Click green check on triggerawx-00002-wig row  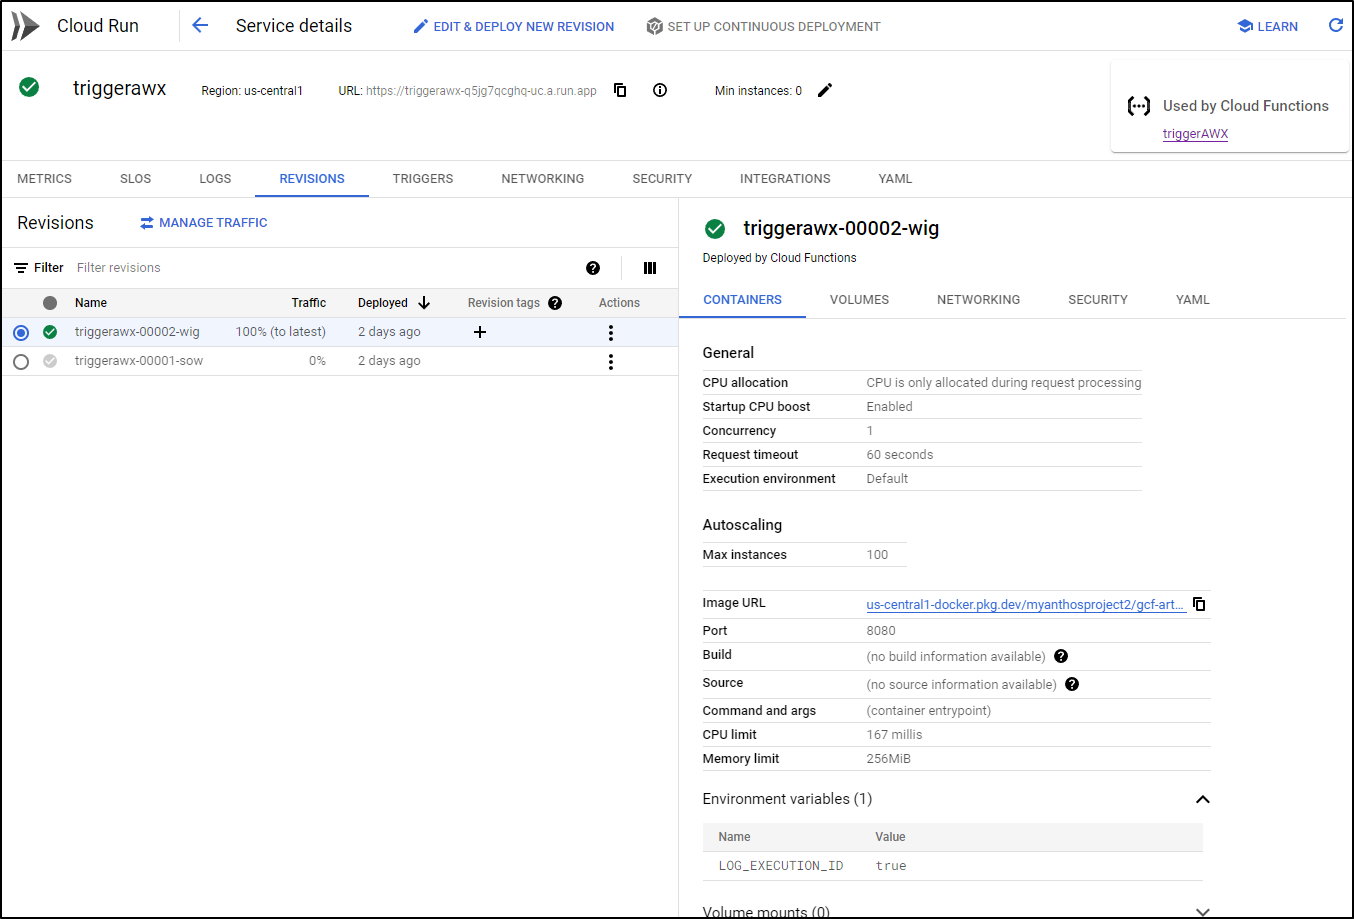tap(50, 332)
